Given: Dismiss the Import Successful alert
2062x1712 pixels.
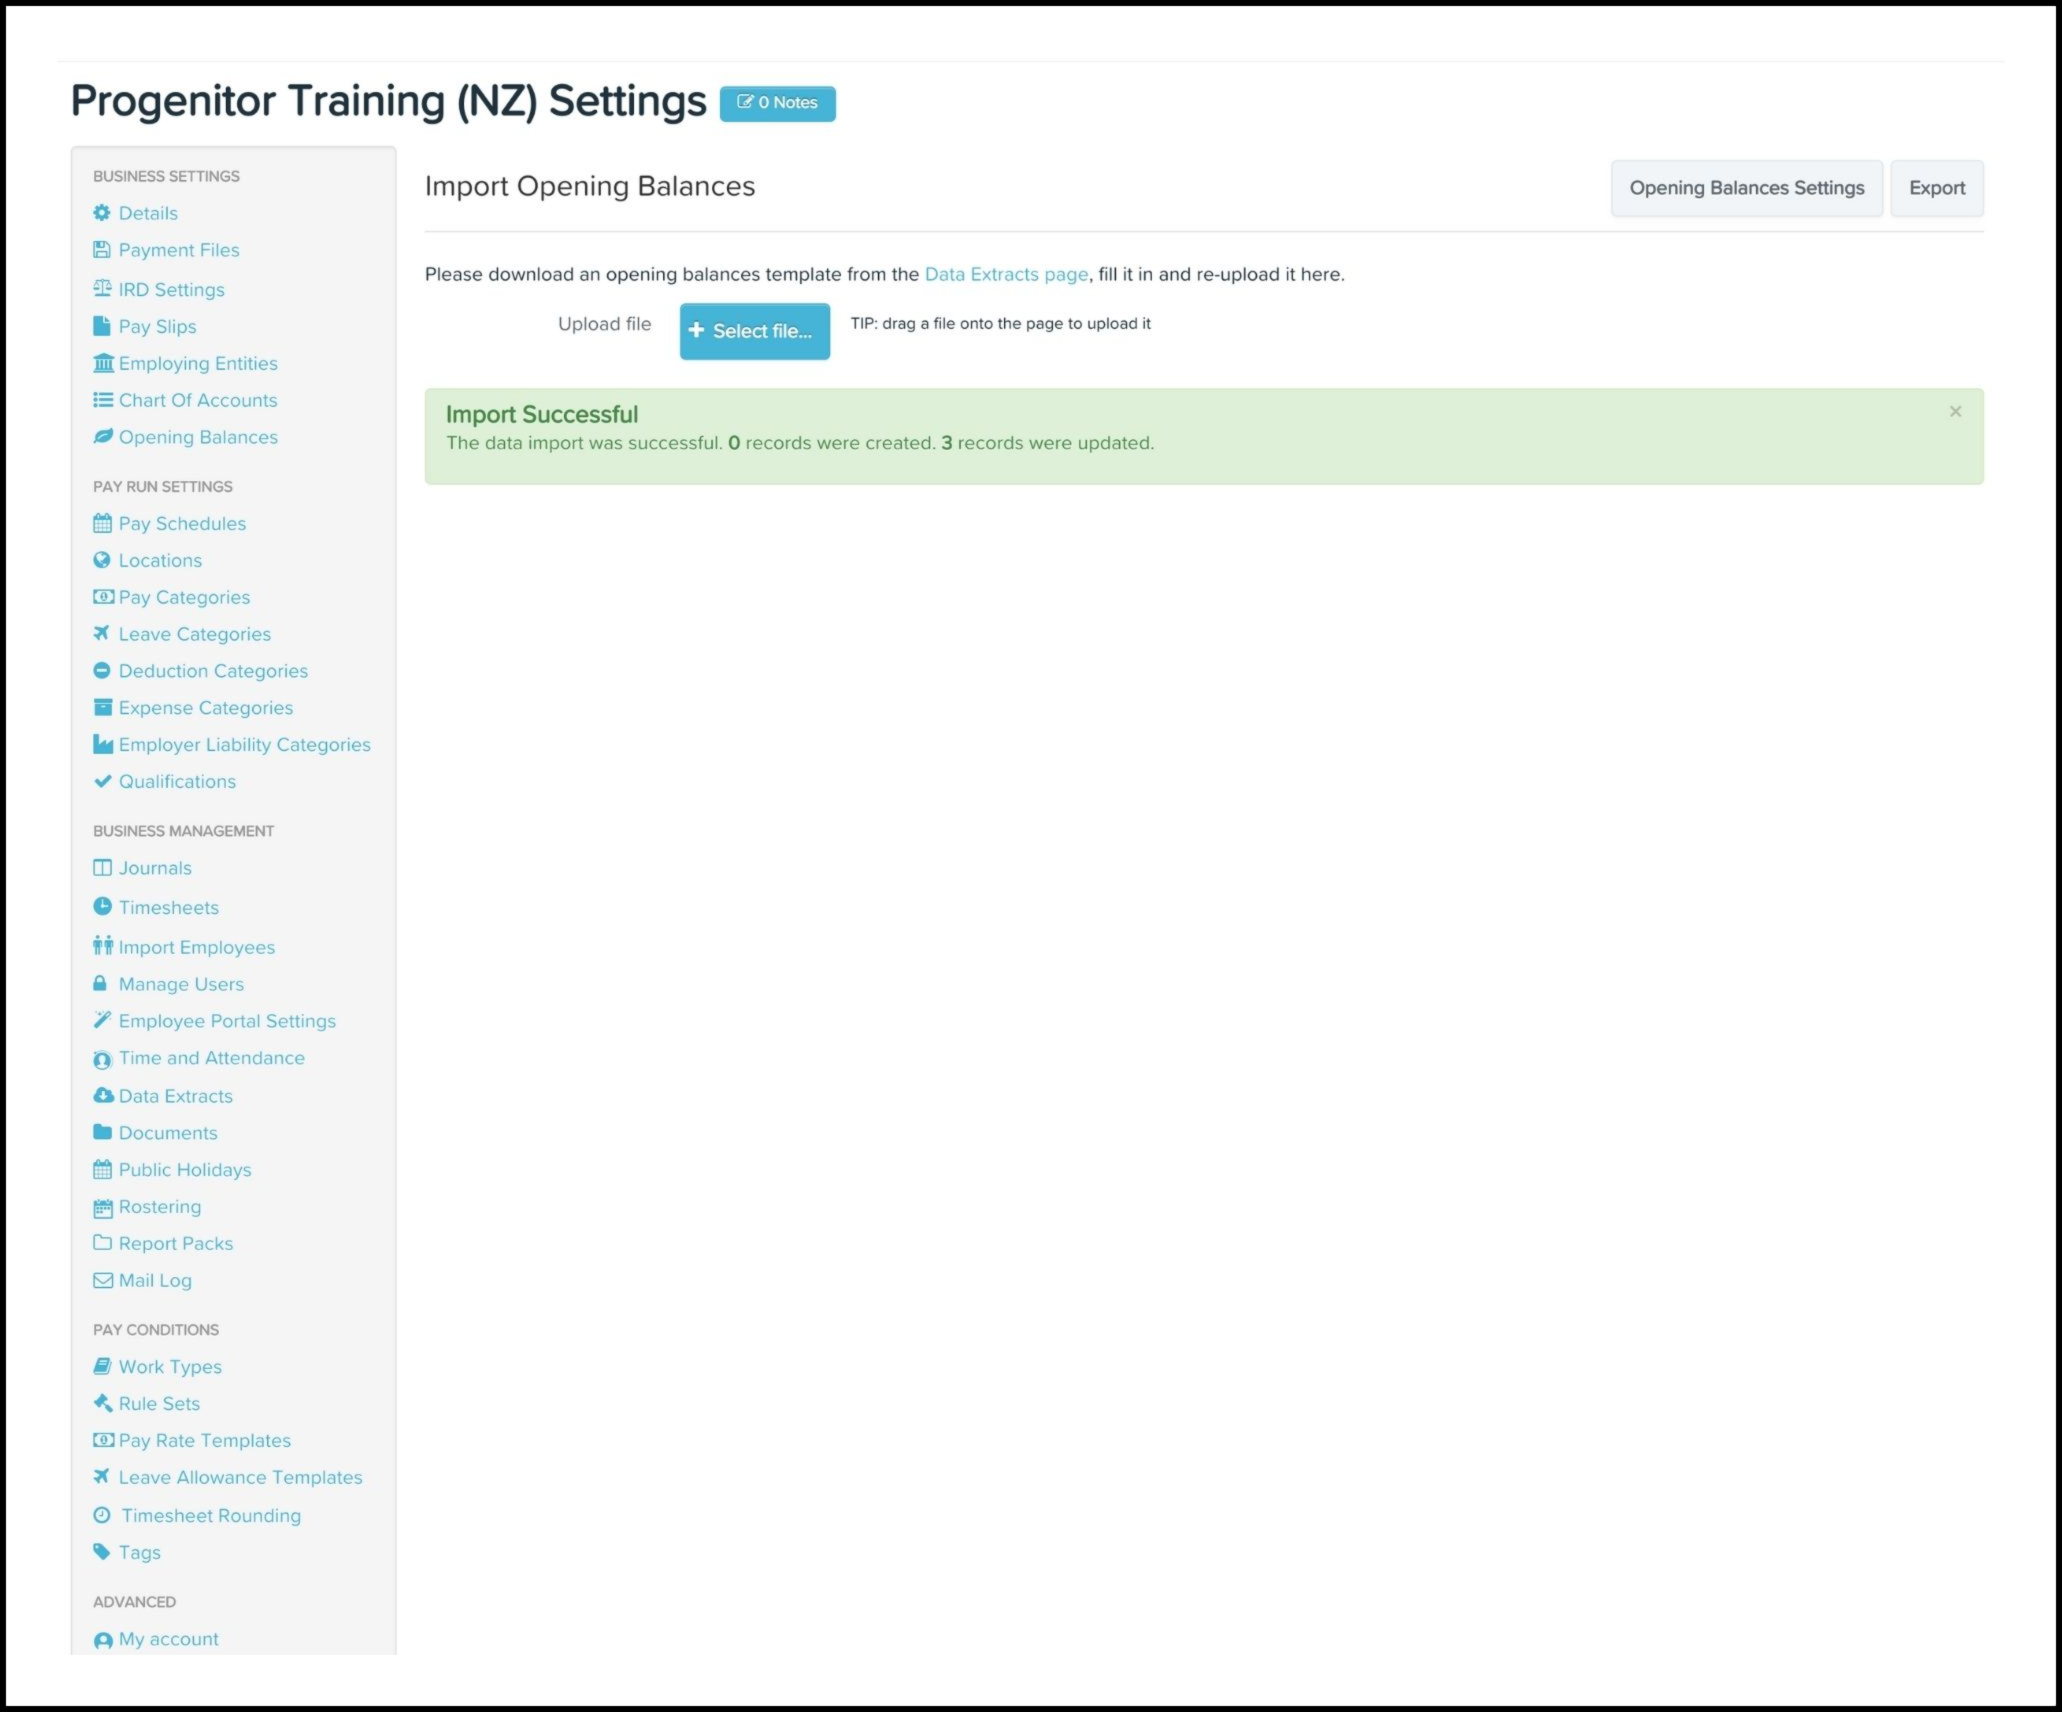Looking at the screenshot, I should point(1955,412).
